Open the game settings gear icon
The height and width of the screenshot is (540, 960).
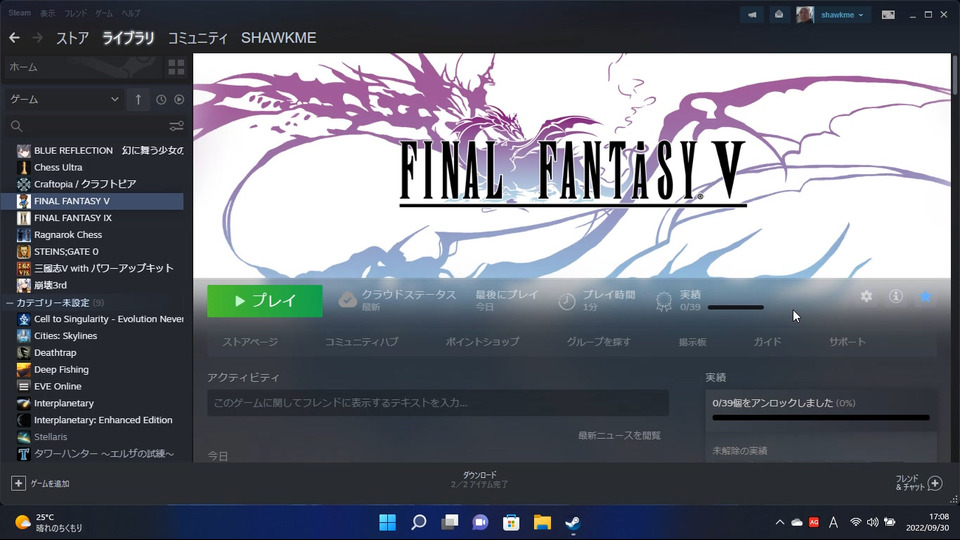(x=866, y=296)
